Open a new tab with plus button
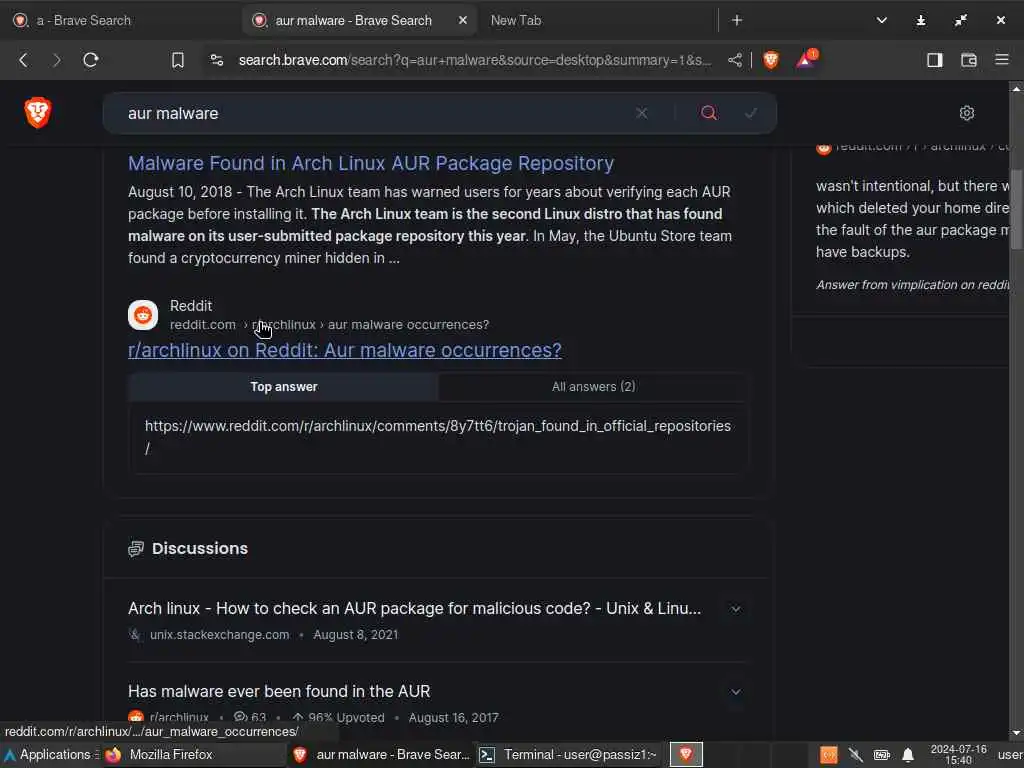1024x768 pixels. [x=737, y=20]
